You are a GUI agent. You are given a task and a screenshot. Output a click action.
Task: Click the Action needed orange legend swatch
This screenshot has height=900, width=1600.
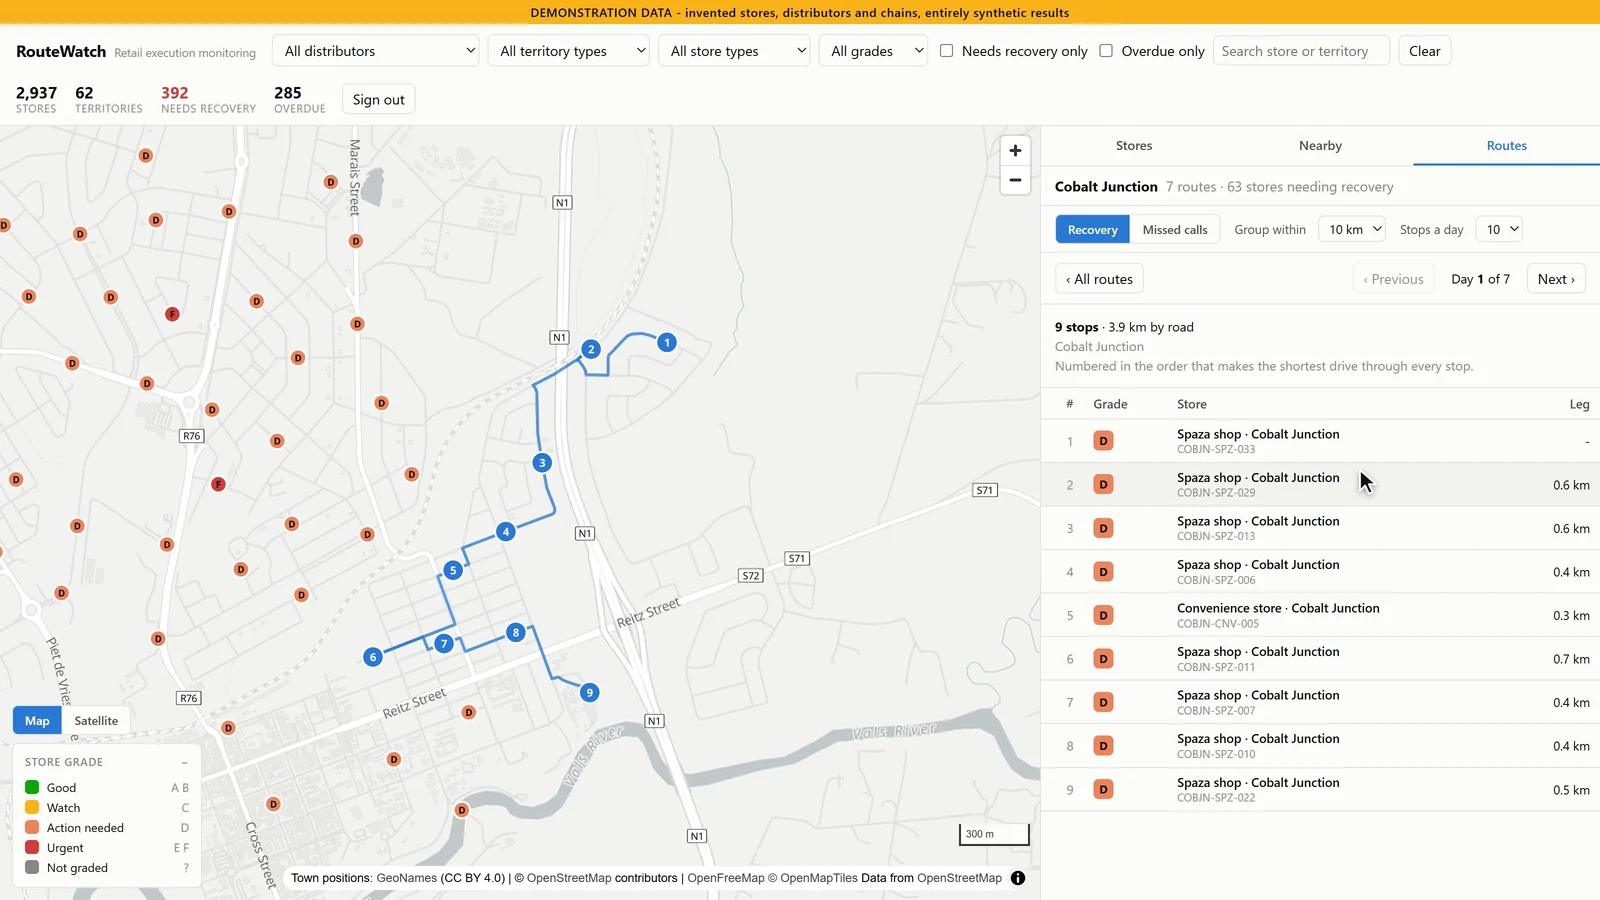click(x=32, y=827)
